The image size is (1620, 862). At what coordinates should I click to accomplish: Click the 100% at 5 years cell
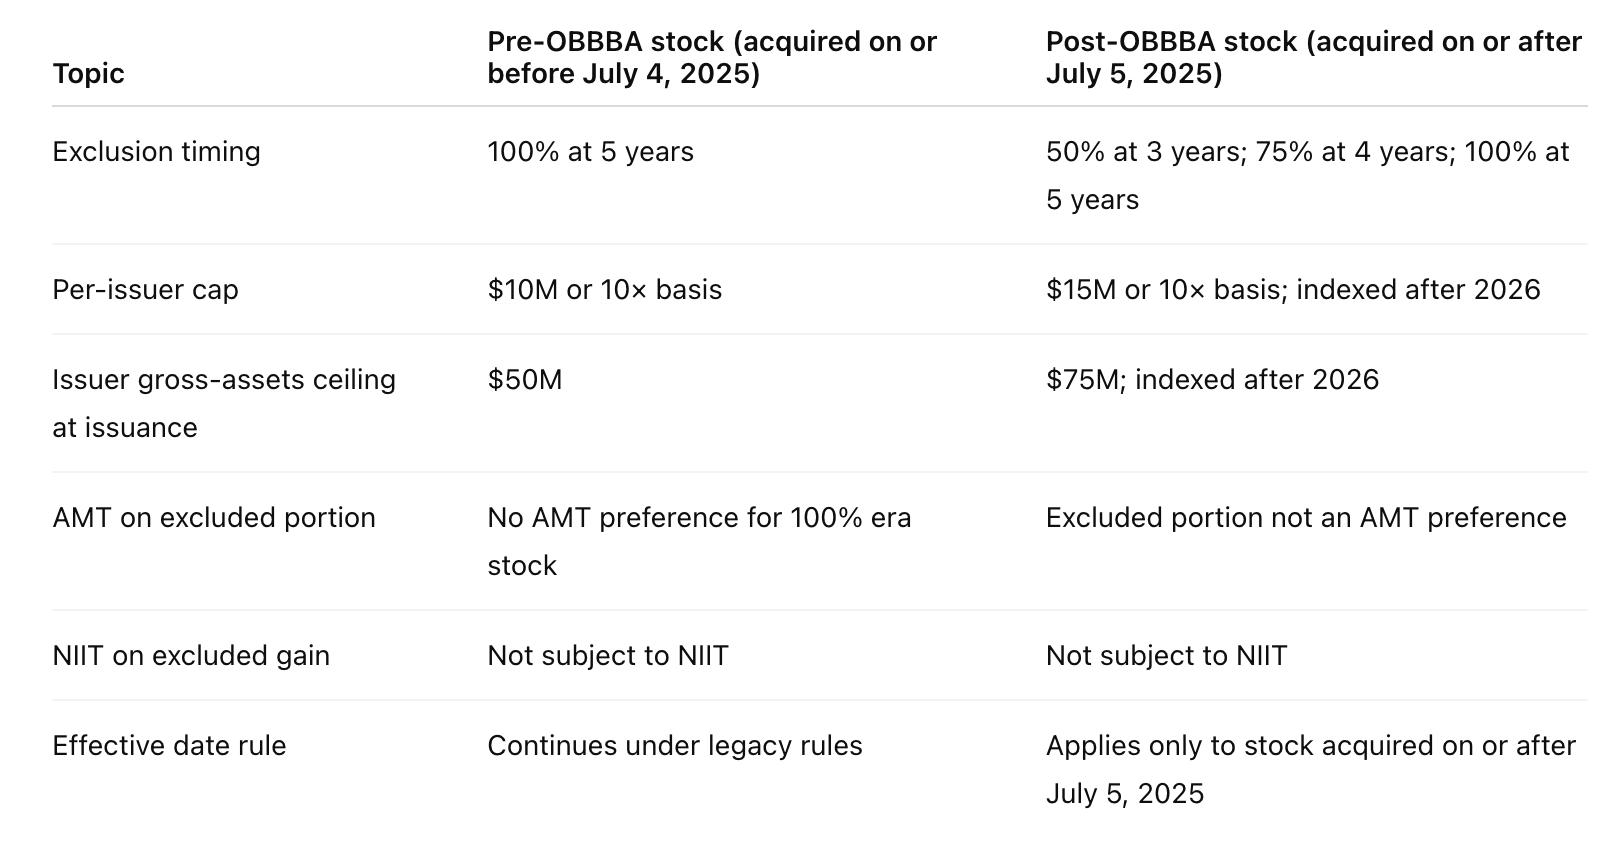click(590, 152)
